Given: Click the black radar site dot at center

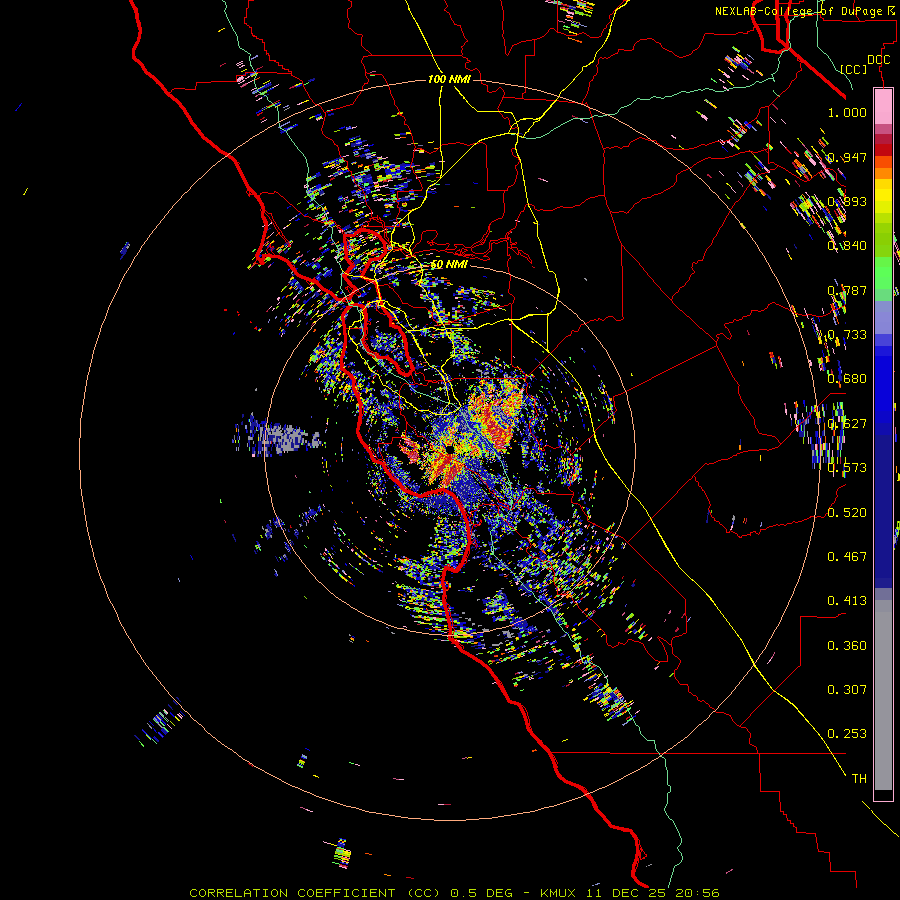Looking at the screenshot, I should pyautogui.click(x=449, y=449).
